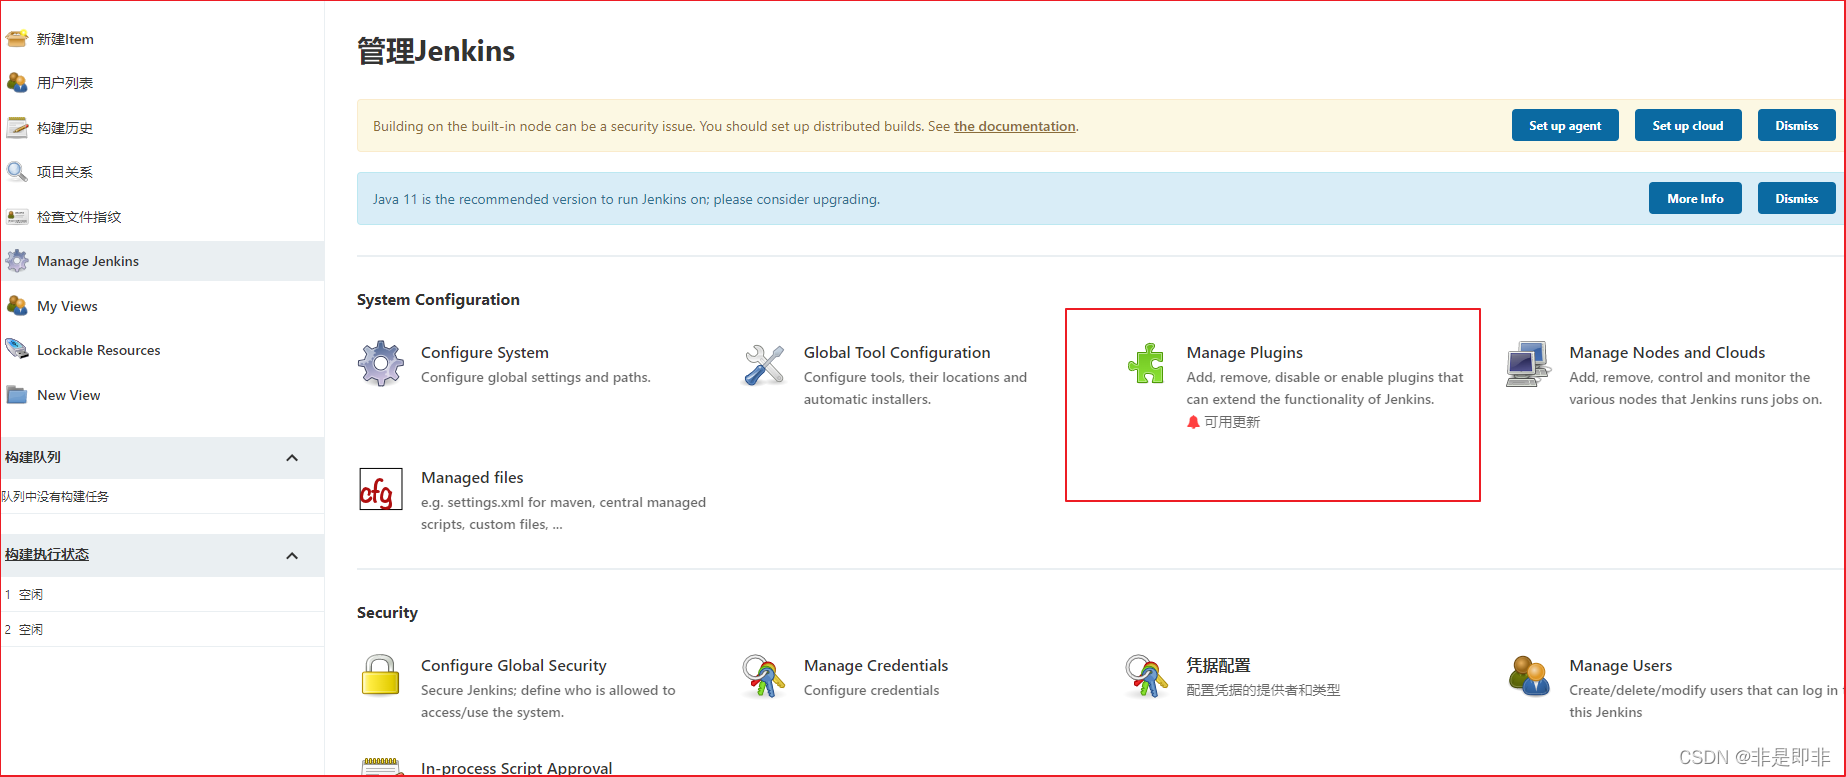Click the Manage Jenkins gear icon in sidebar

point(17,261)
